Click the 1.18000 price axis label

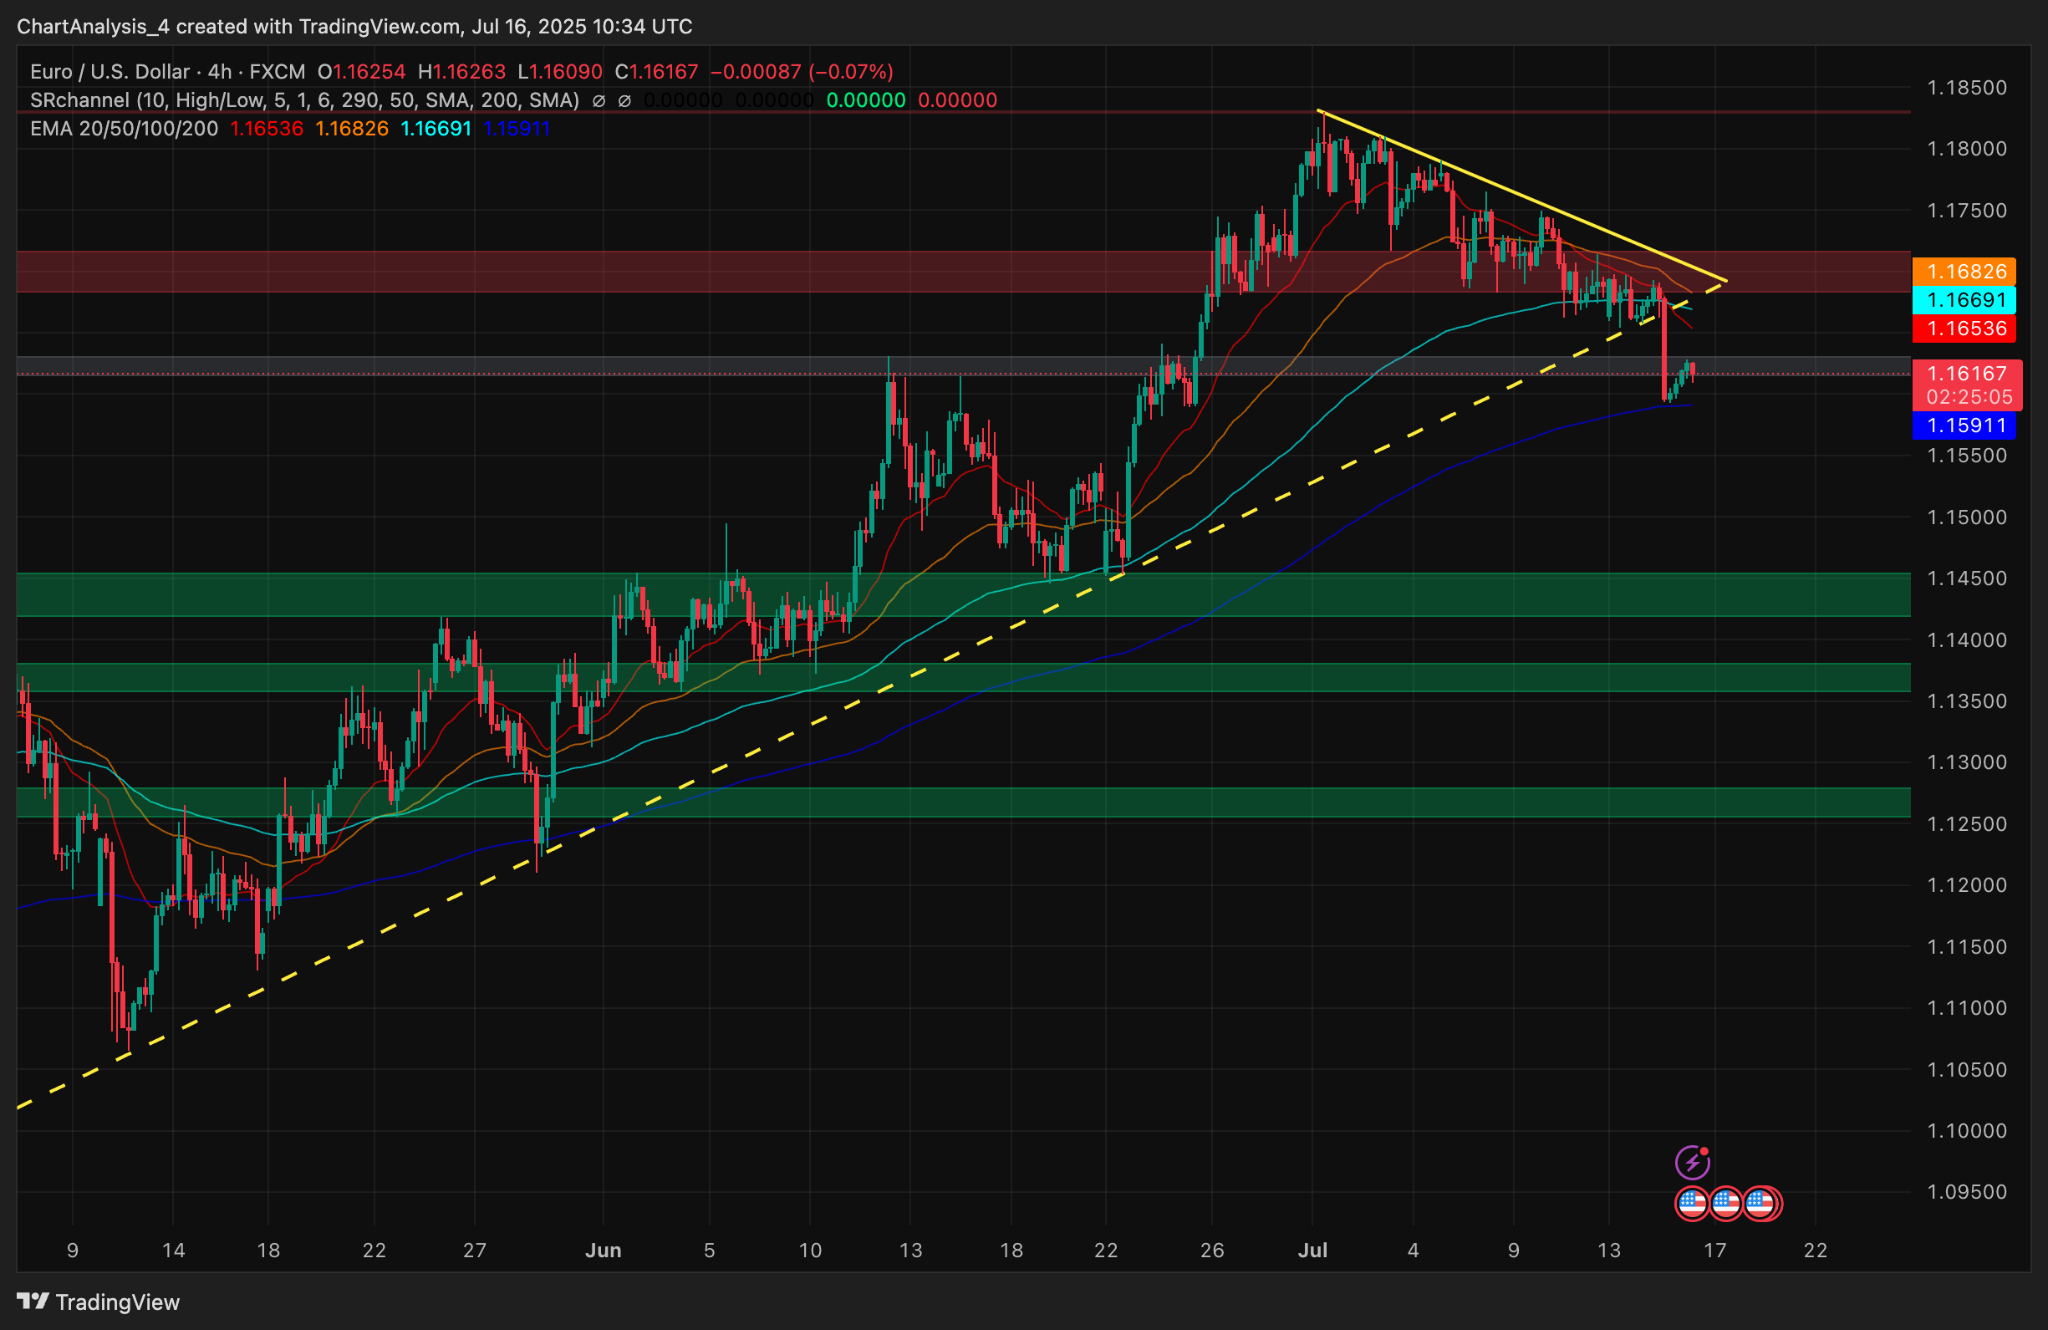1967,149
